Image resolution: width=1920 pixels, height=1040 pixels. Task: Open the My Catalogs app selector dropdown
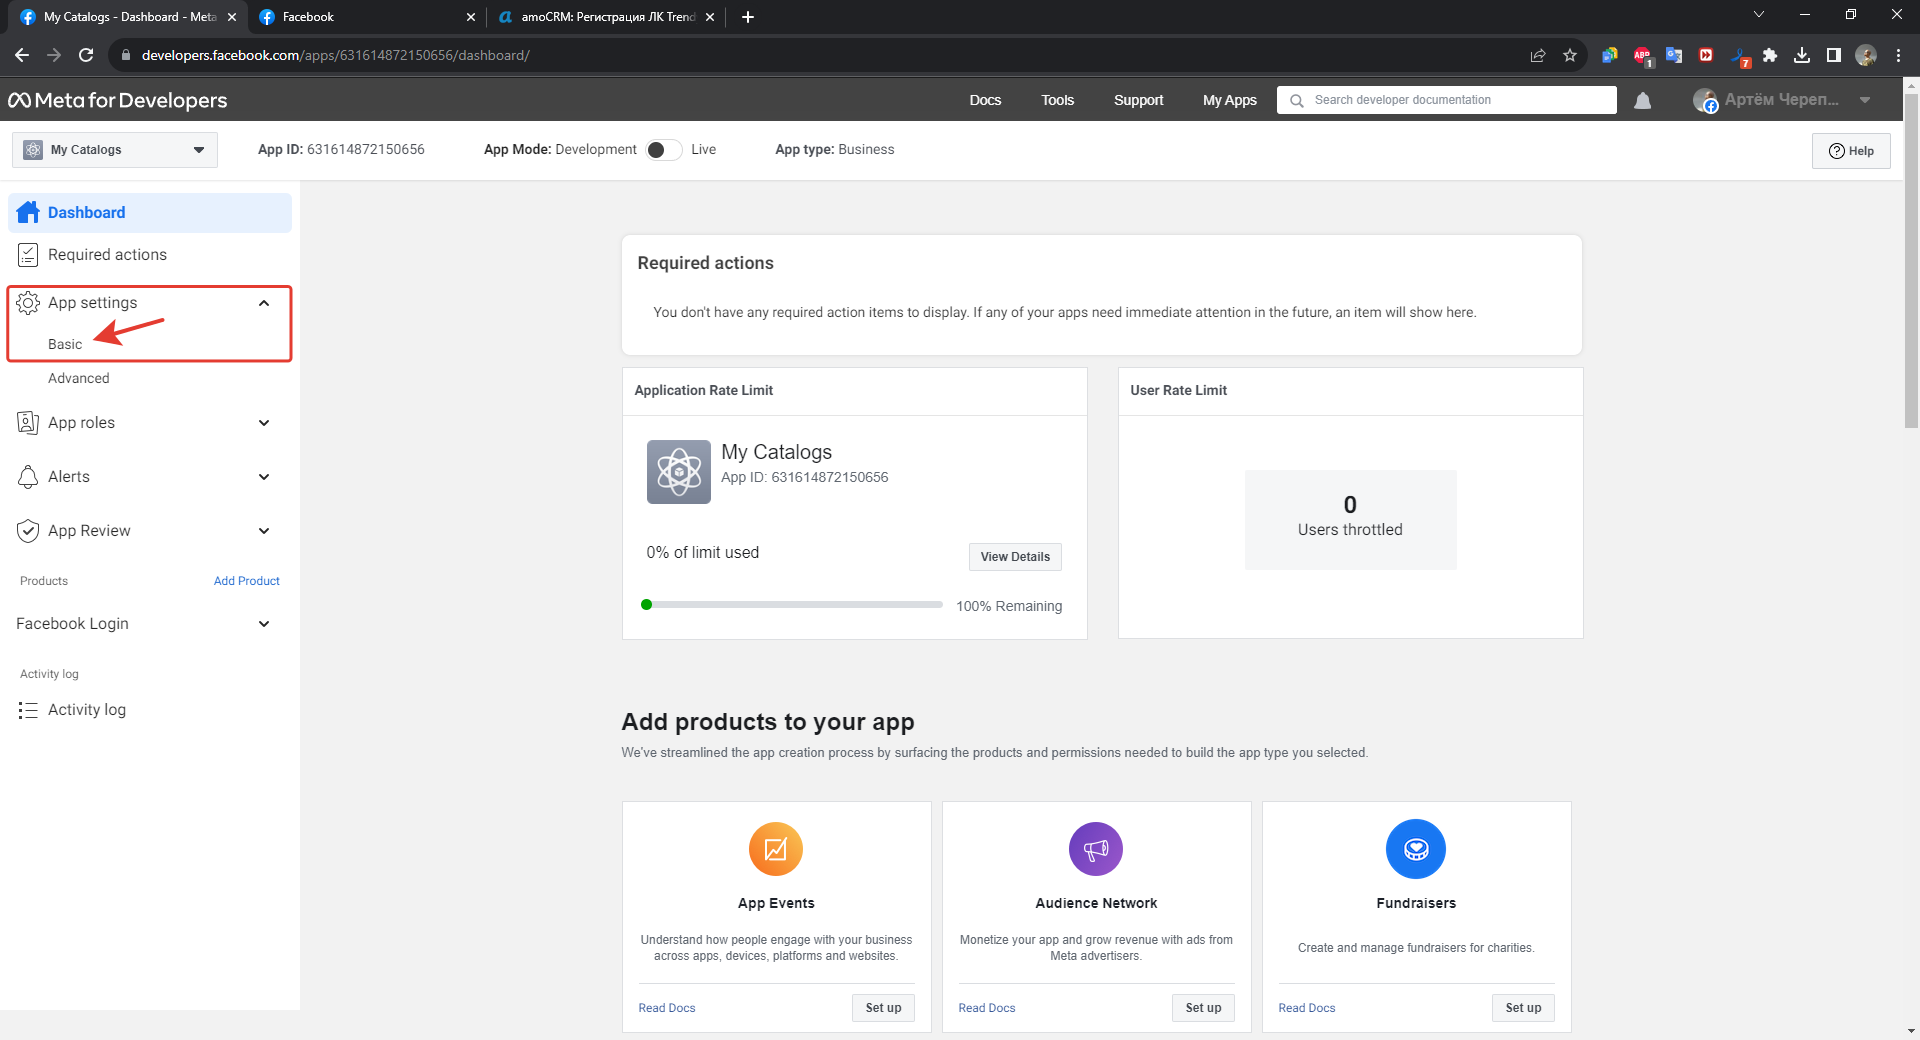115,150
